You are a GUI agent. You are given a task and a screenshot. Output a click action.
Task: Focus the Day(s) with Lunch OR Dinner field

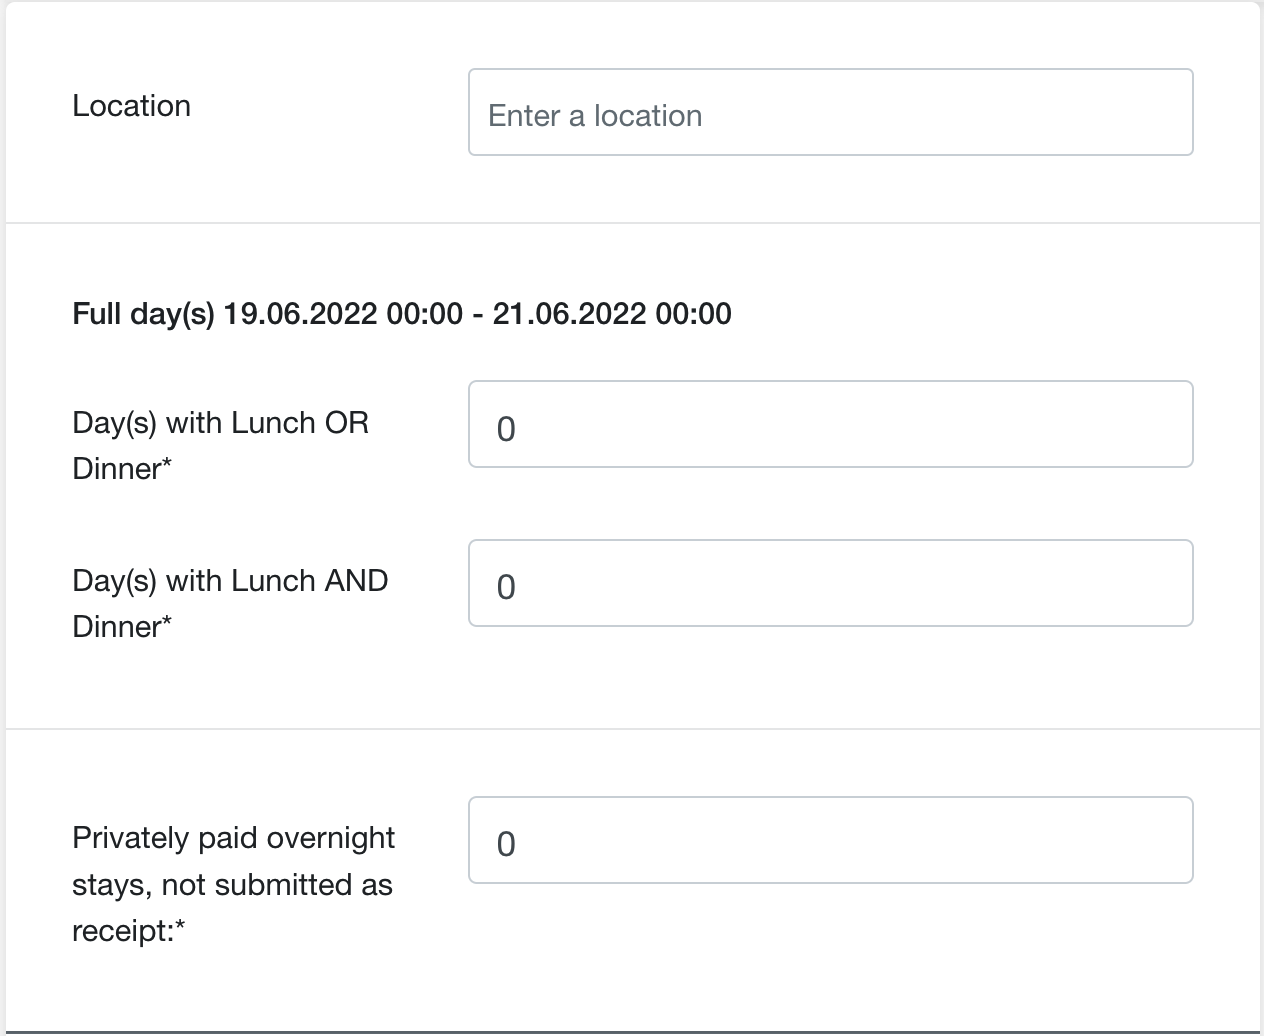(x=830, y=424)
